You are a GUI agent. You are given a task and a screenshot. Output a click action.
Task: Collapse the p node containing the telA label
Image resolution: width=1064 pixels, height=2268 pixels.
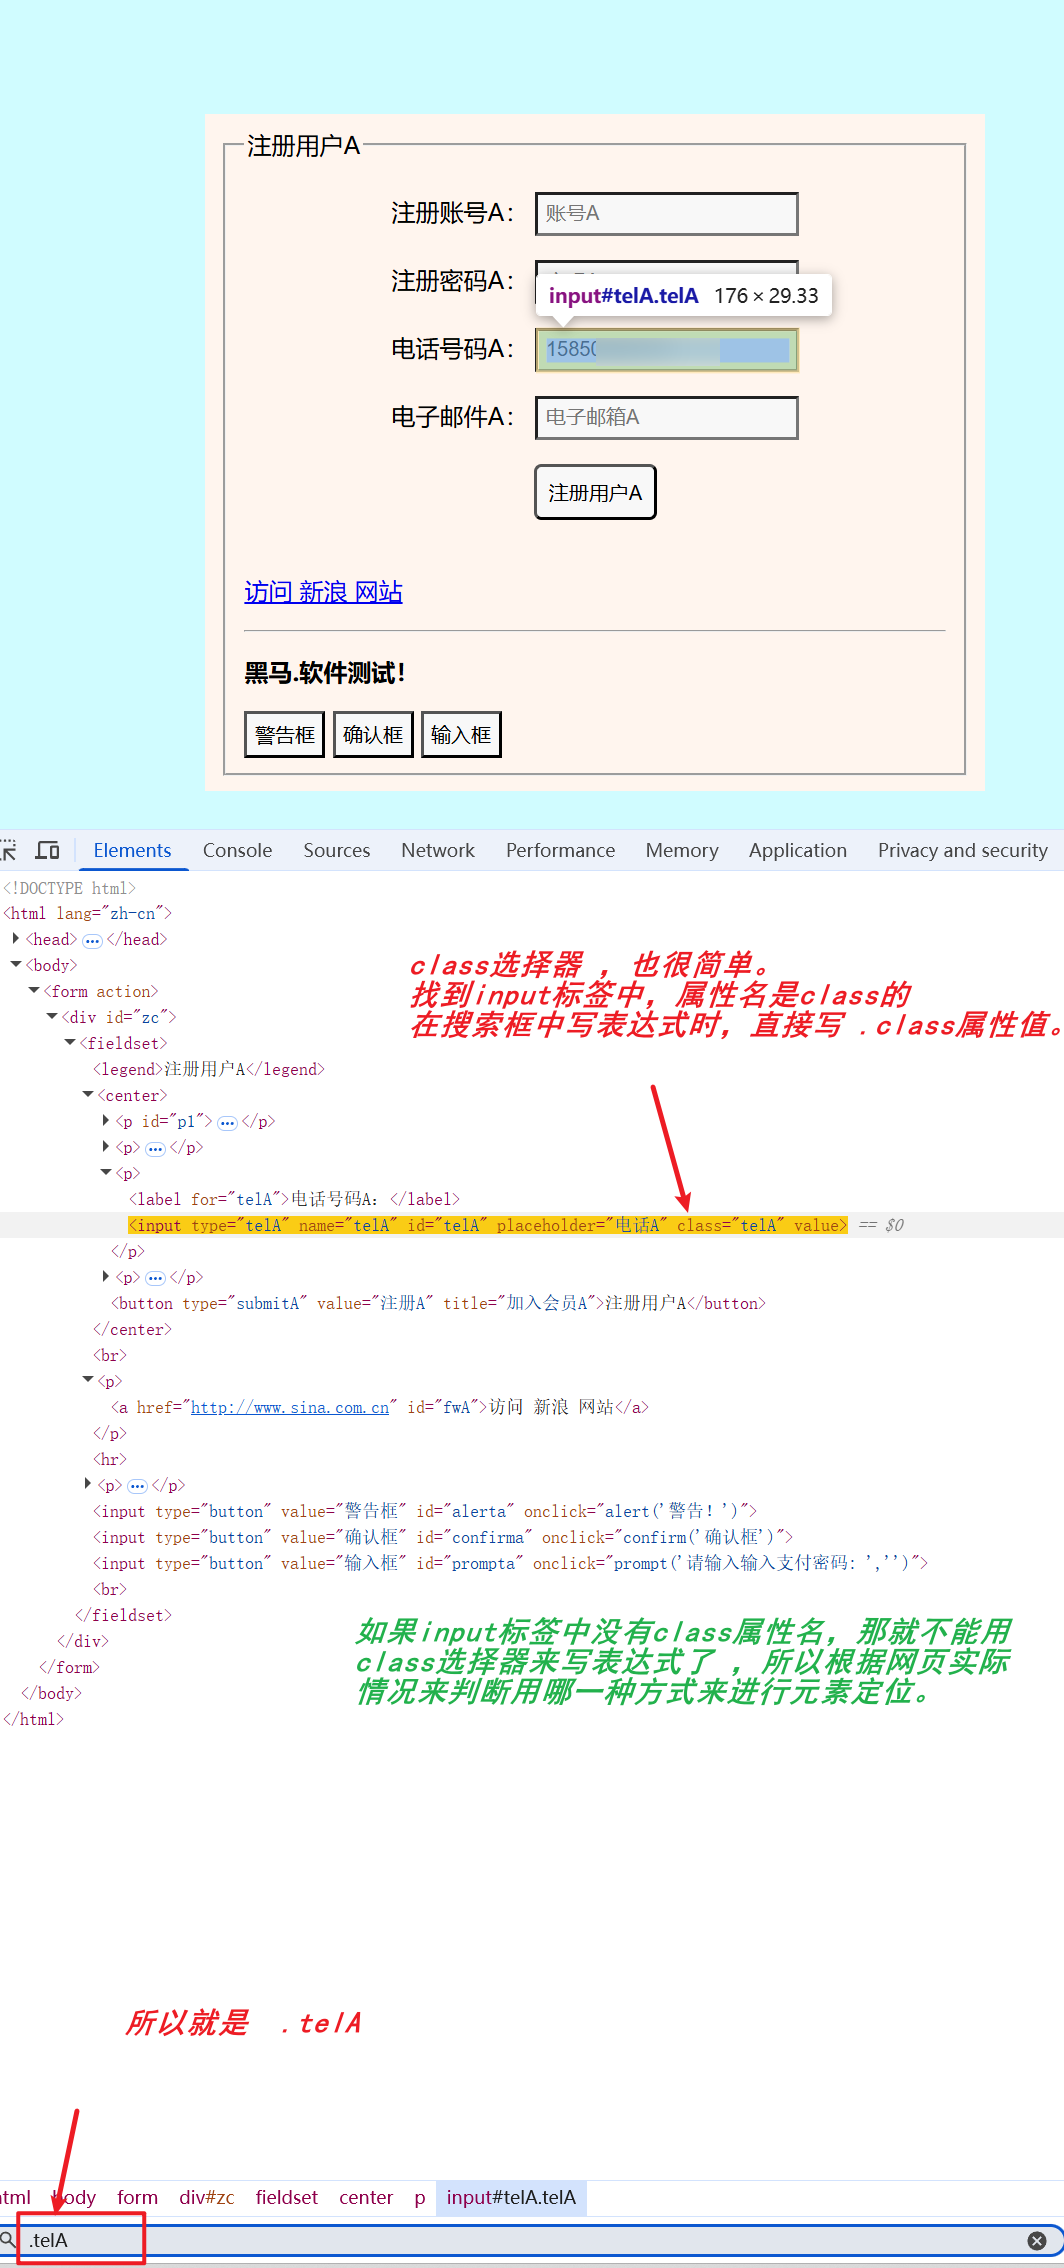pos(106,1173)
